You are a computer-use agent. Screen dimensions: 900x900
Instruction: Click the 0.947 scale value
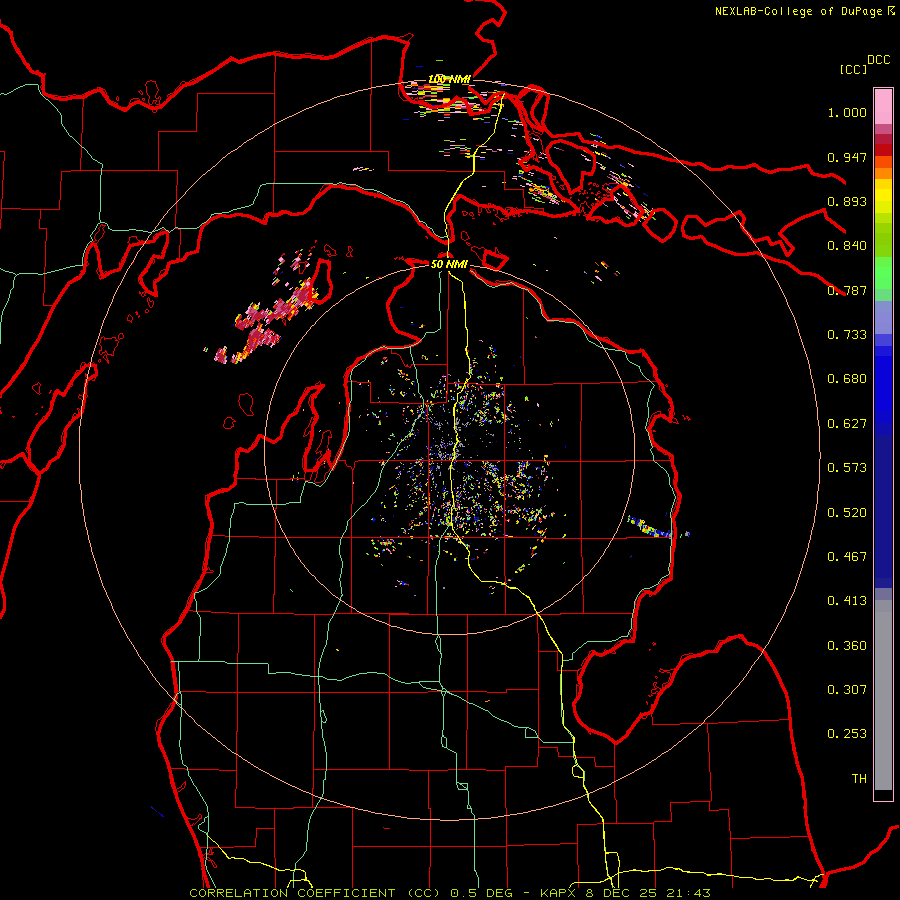coord(847,157)
